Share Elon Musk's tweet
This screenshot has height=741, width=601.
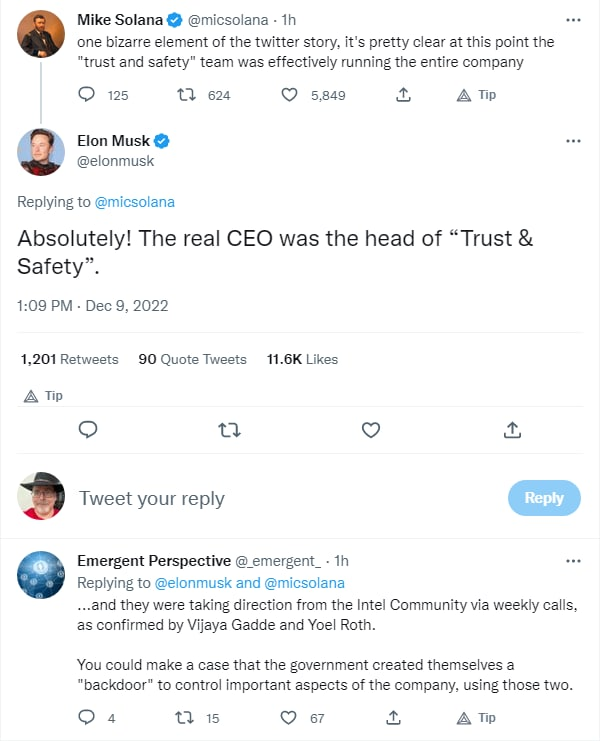[x=512, y=430]
